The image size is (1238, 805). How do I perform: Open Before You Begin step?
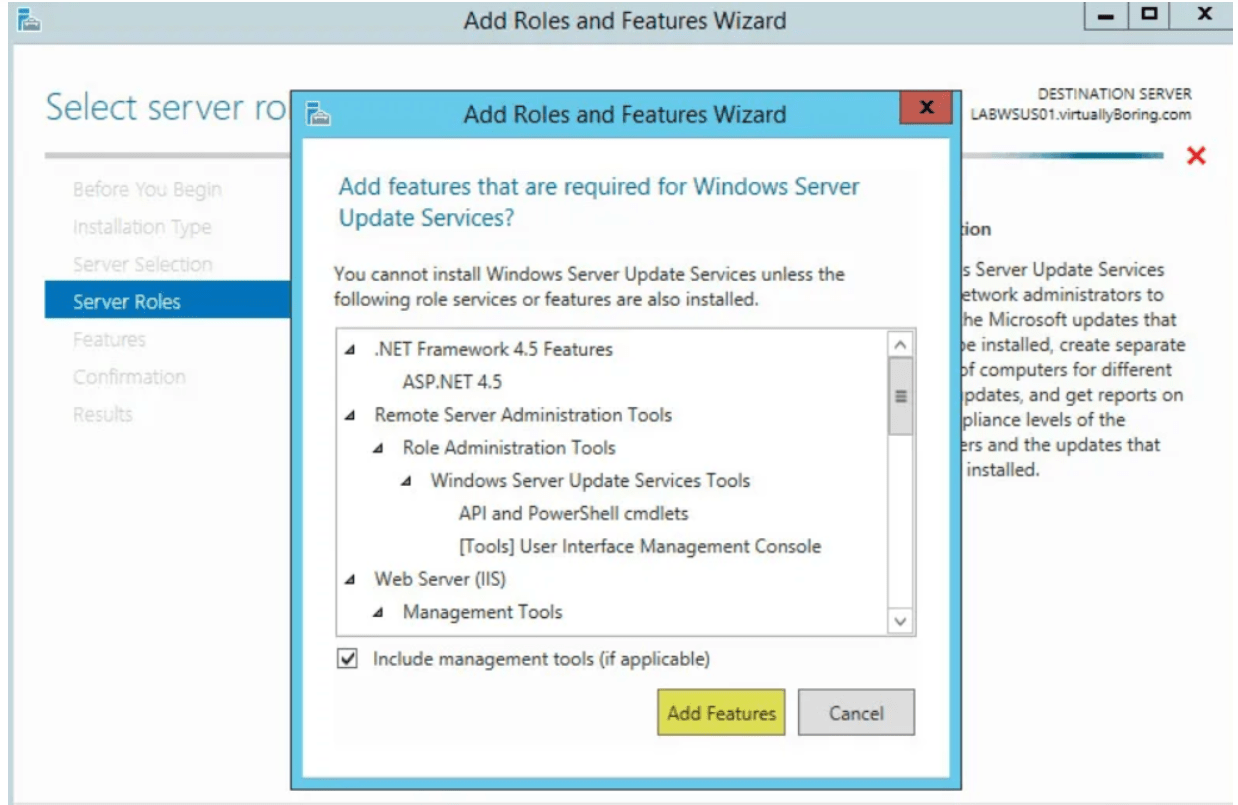click(147, 190)
